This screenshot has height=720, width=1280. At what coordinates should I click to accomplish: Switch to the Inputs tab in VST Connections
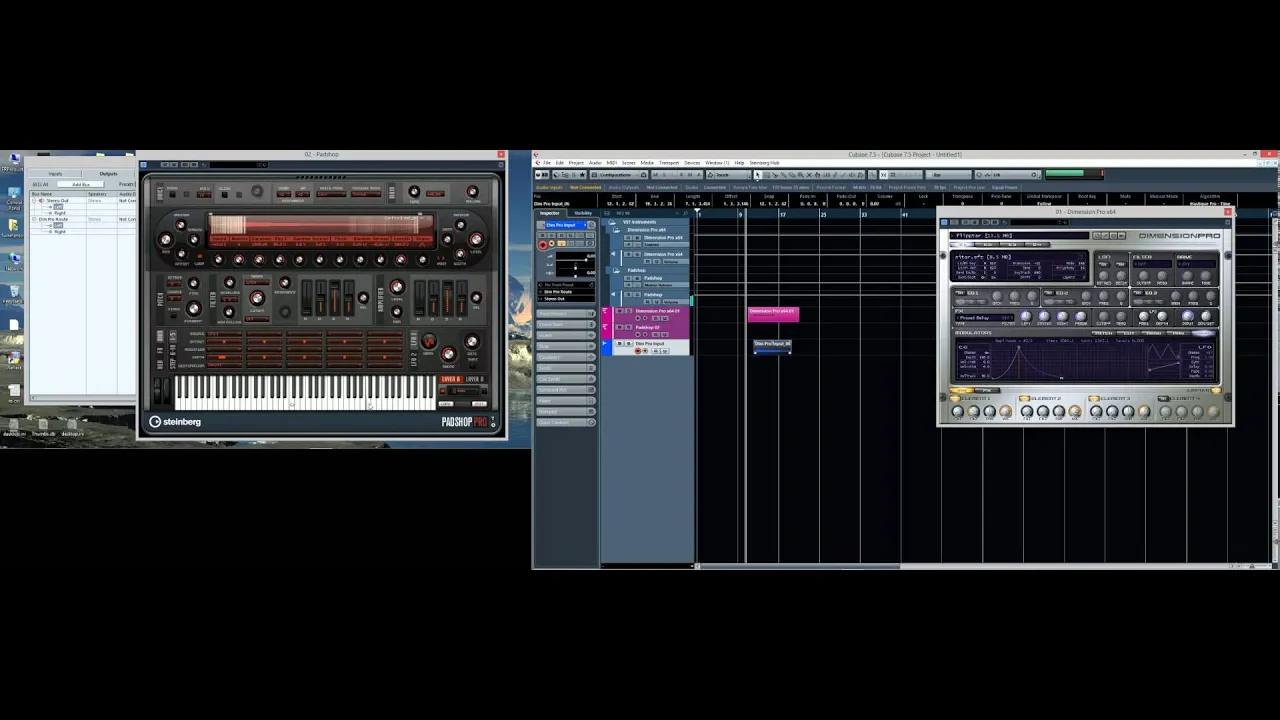[55, 174]
